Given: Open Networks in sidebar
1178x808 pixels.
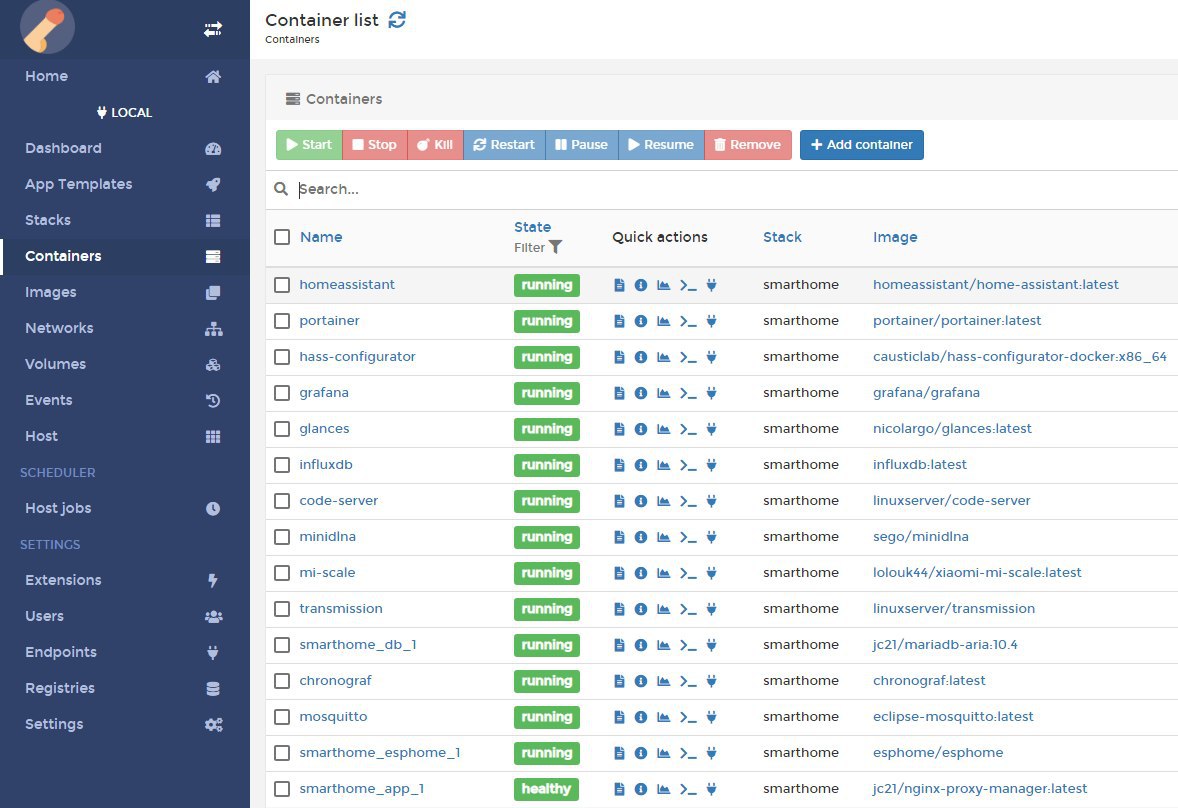Looking at the screenshot, I should coord(125,329).
